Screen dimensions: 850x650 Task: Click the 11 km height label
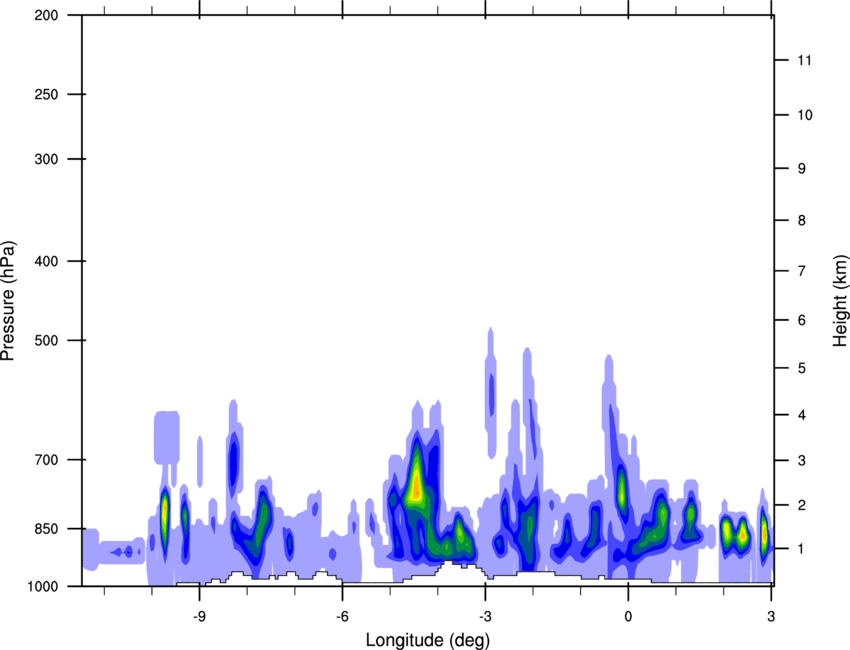[x=805, y=60]
